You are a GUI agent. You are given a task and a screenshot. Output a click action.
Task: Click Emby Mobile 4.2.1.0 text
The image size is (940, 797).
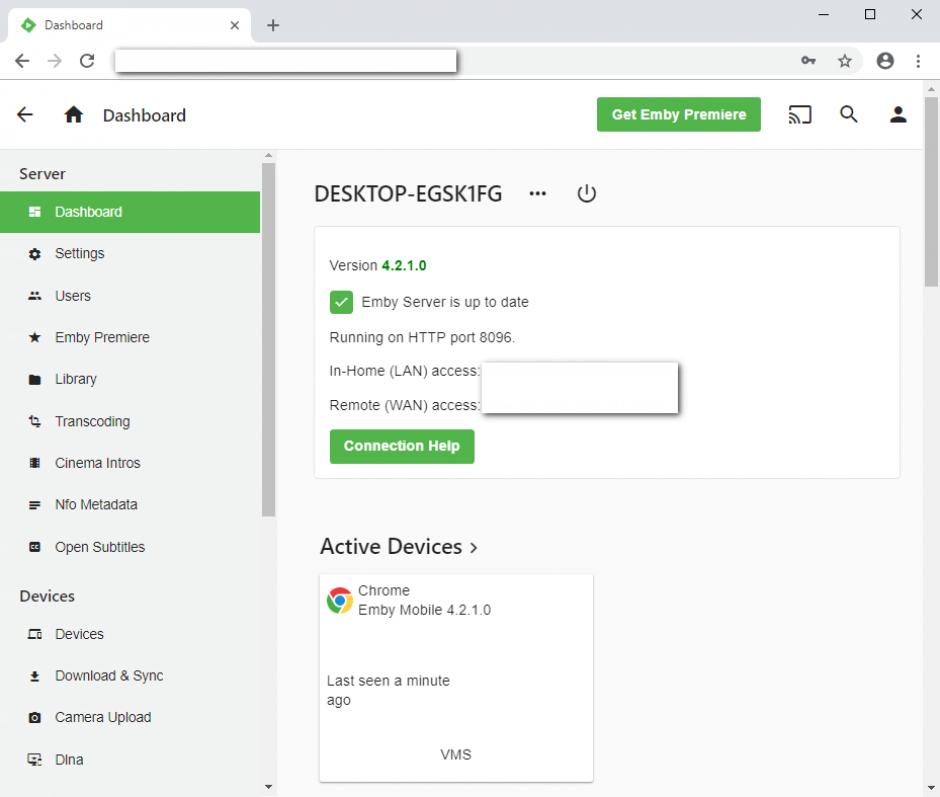click(424, 610)
